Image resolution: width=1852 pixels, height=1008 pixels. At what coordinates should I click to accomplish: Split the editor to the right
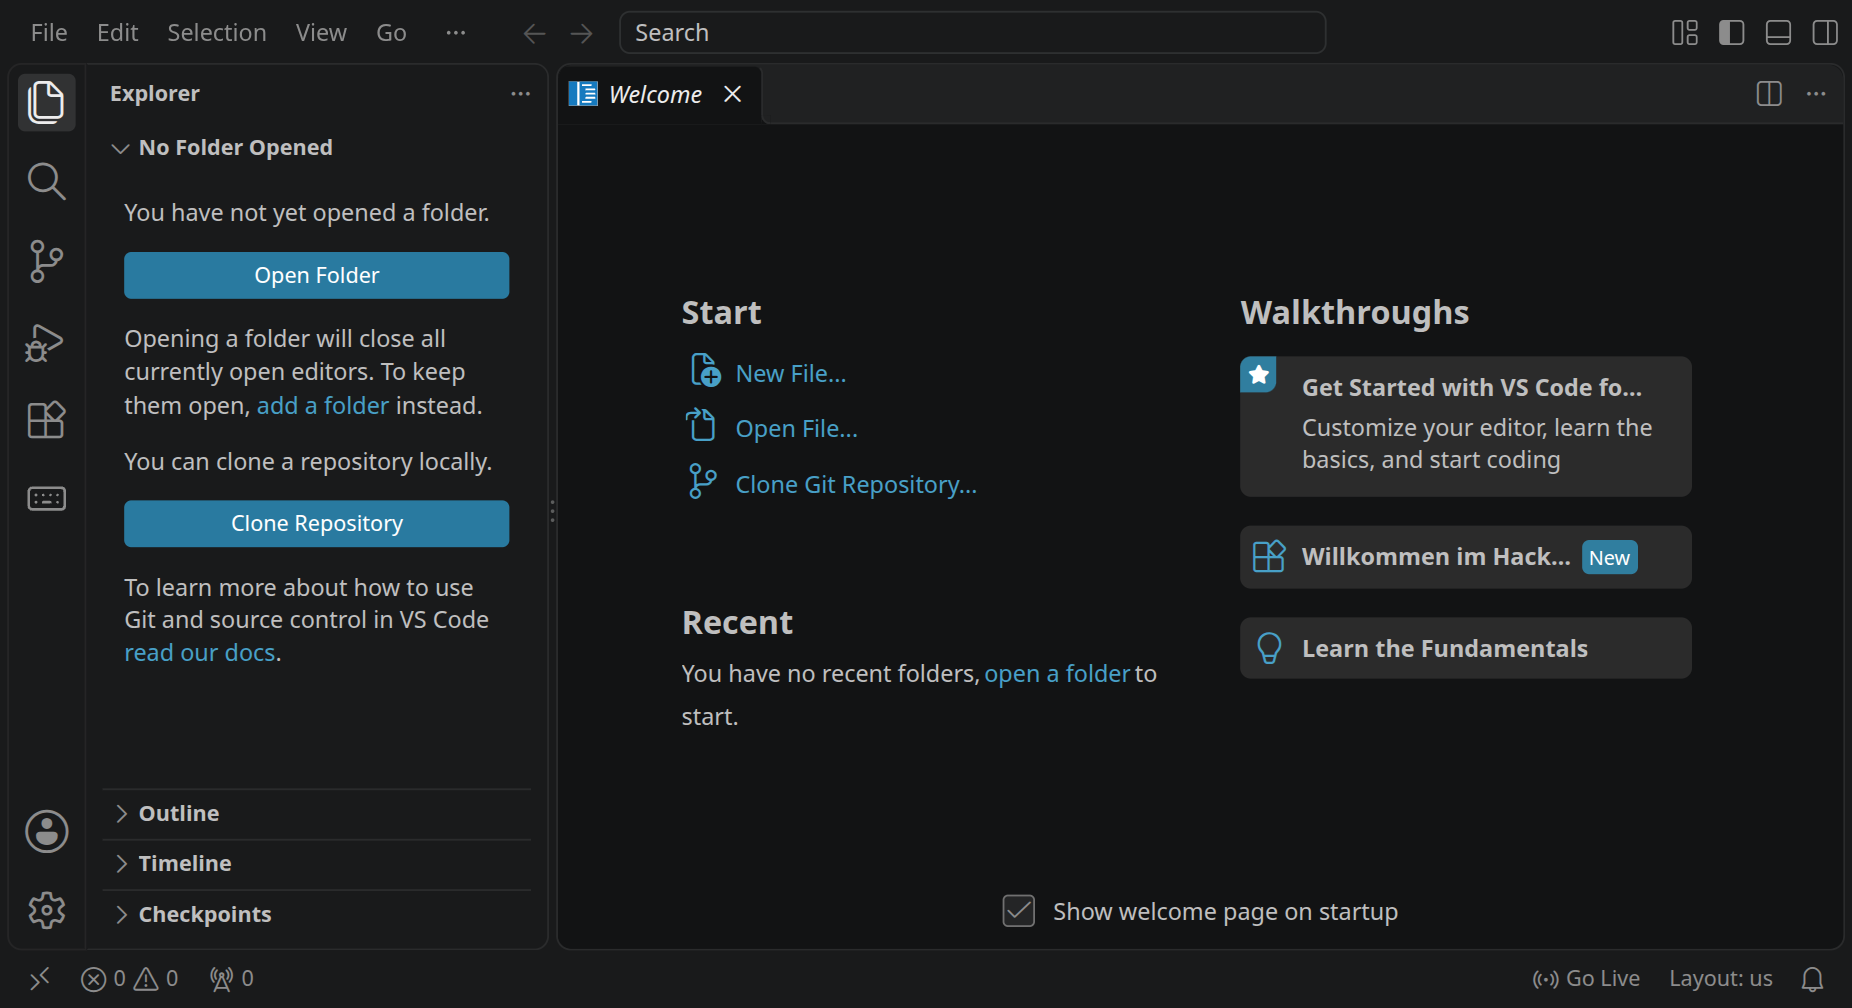coord(1769,94)
